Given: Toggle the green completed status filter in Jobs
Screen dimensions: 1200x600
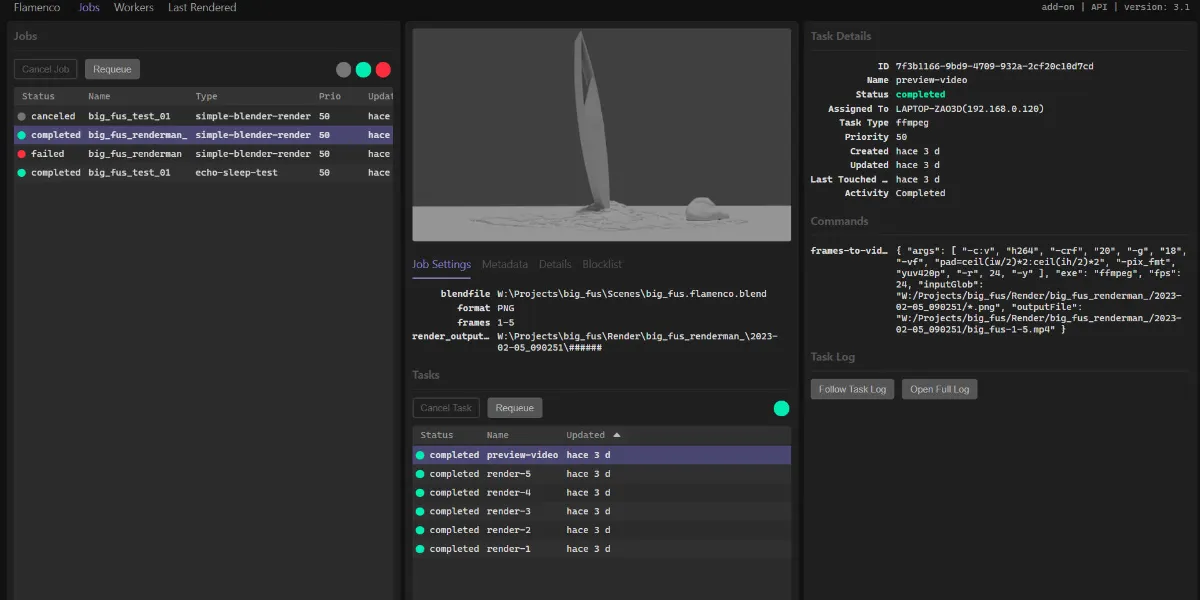Looking at the screenshot, I should pyautogui.click(x=363, y=70).
